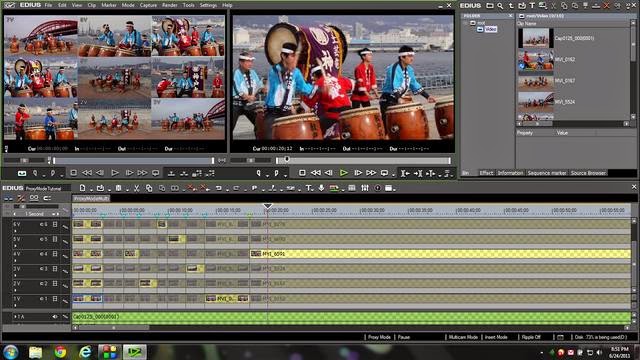Screen dimensions: 640x360
Task: Open the dropdown beside the recorder Out-point button
Action: [285, 175]
